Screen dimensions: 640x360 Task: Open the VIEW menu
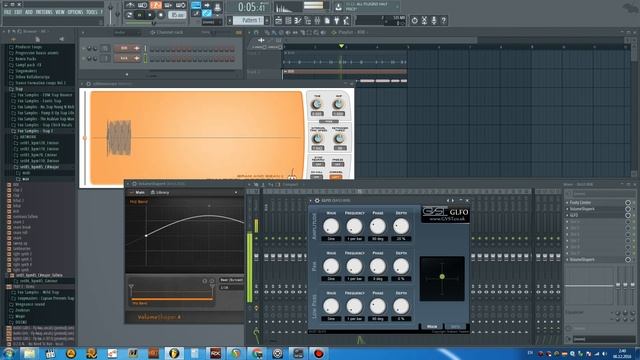[60, 12]
